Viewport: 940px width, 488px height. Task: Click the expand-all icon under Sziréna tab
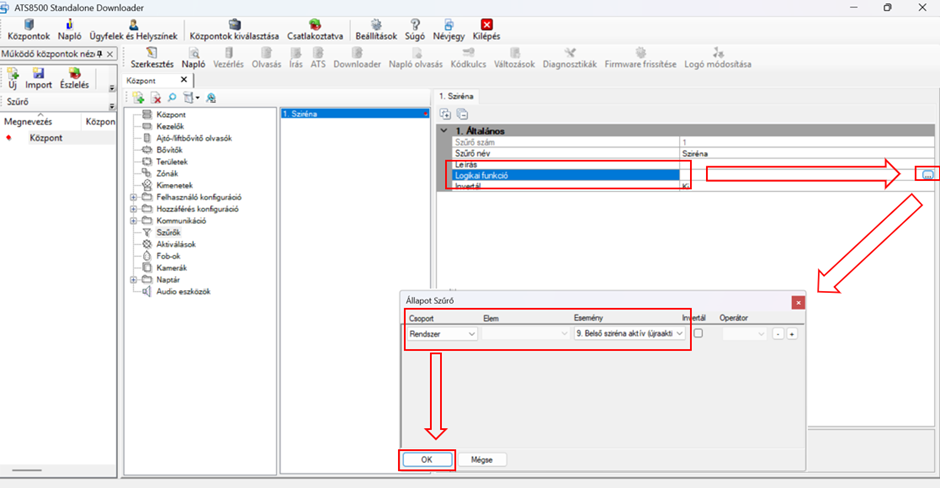tap(446, 114)
